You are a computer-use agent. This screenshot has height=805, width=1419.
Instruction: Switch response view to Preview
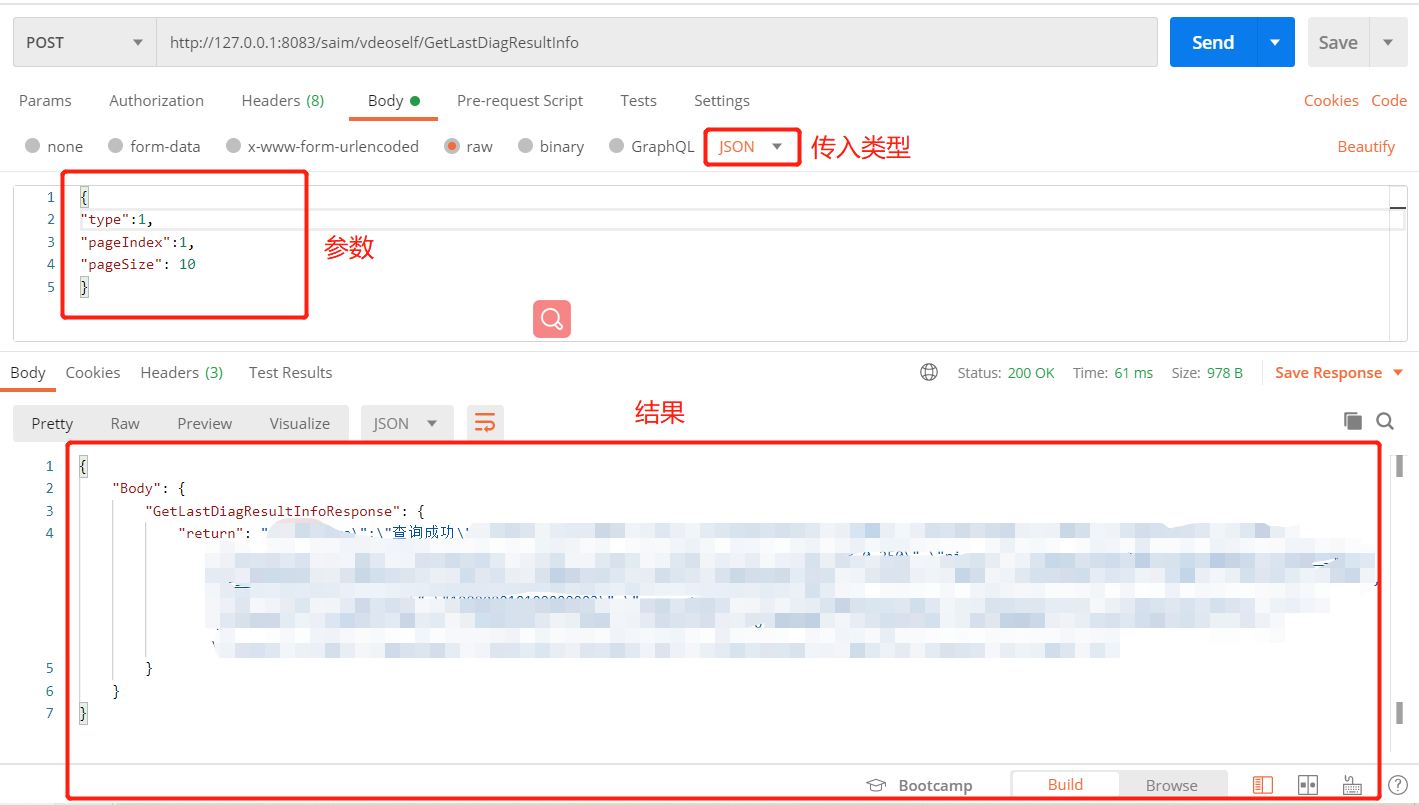pos(205,423)
